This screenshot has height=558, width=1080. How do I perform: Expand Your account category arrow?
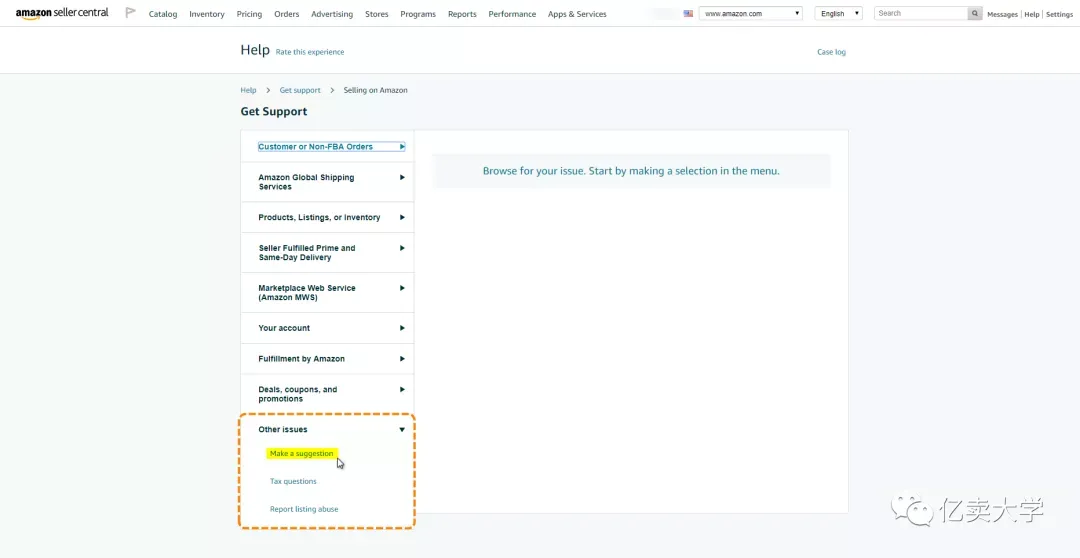(402, 329)
